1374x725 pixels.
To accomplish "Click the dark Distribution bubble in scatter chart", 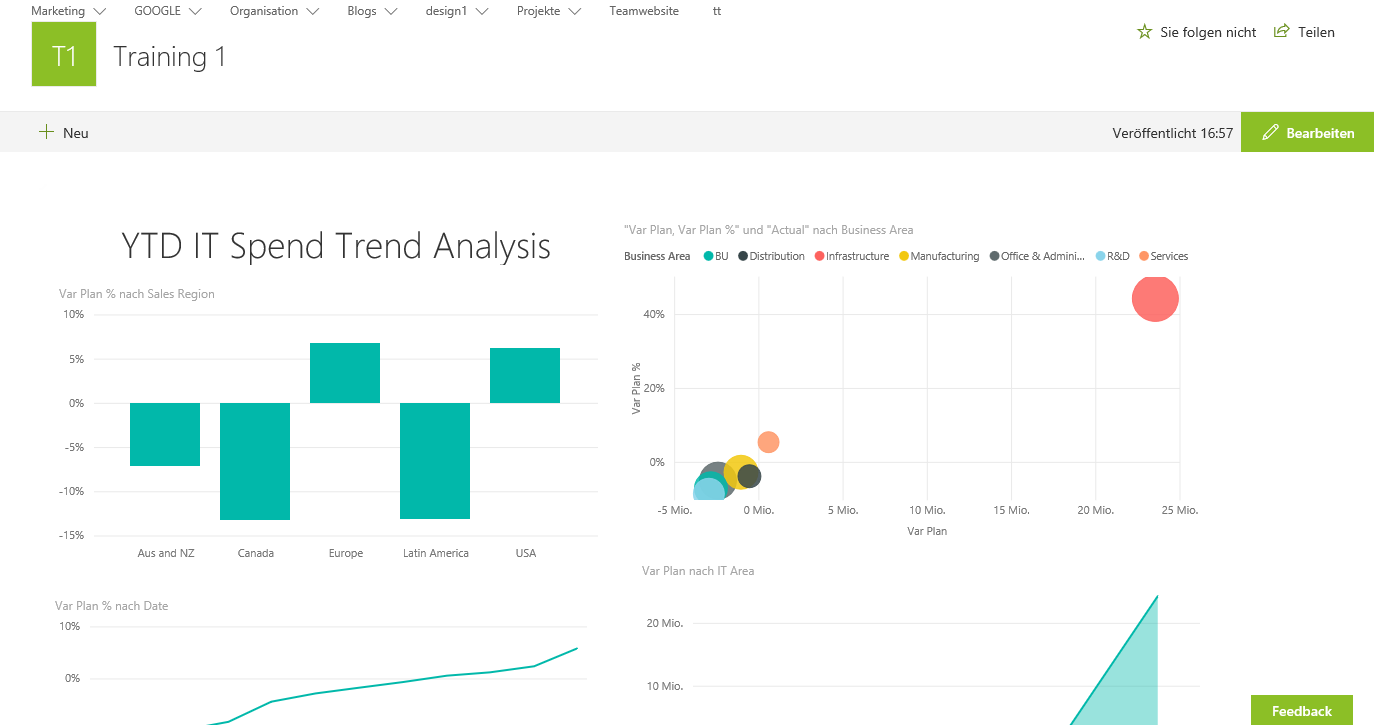I will (x=751, y=477).
